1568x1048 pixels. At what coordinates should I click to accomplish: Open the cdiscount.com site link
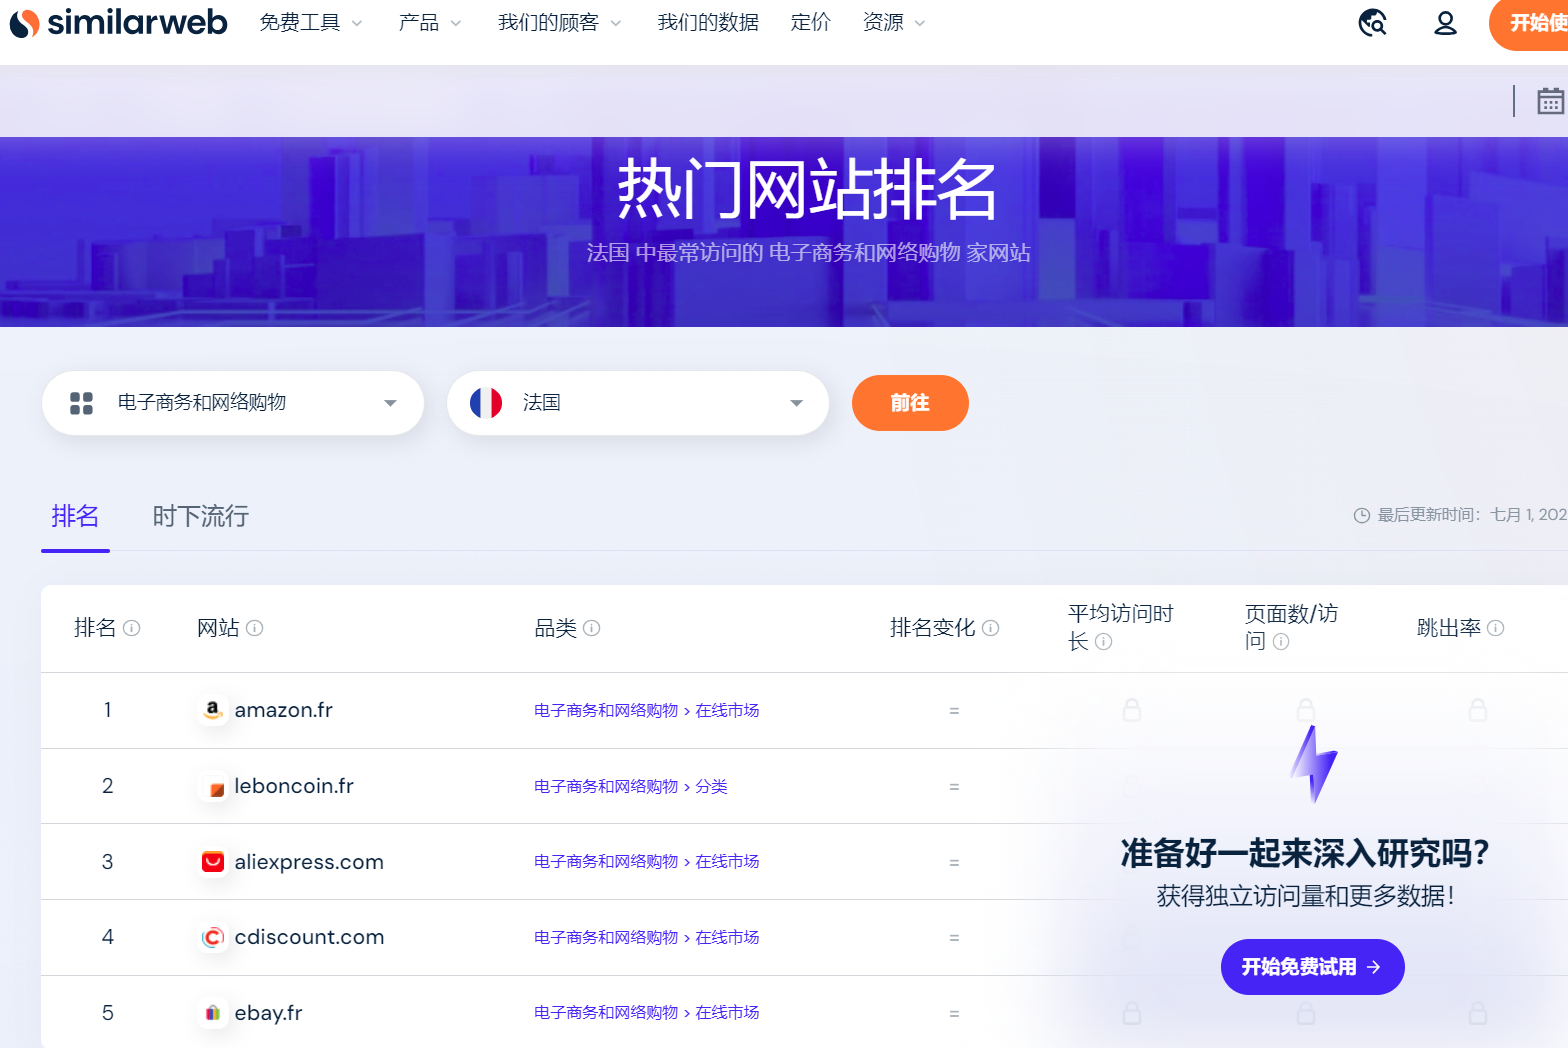click(309, 937)
